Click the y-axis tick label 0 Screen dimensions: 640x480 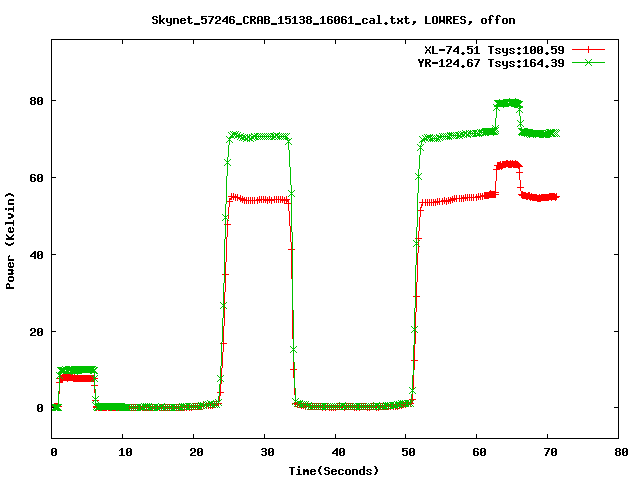pyautogui.click(x=40, y=408)
